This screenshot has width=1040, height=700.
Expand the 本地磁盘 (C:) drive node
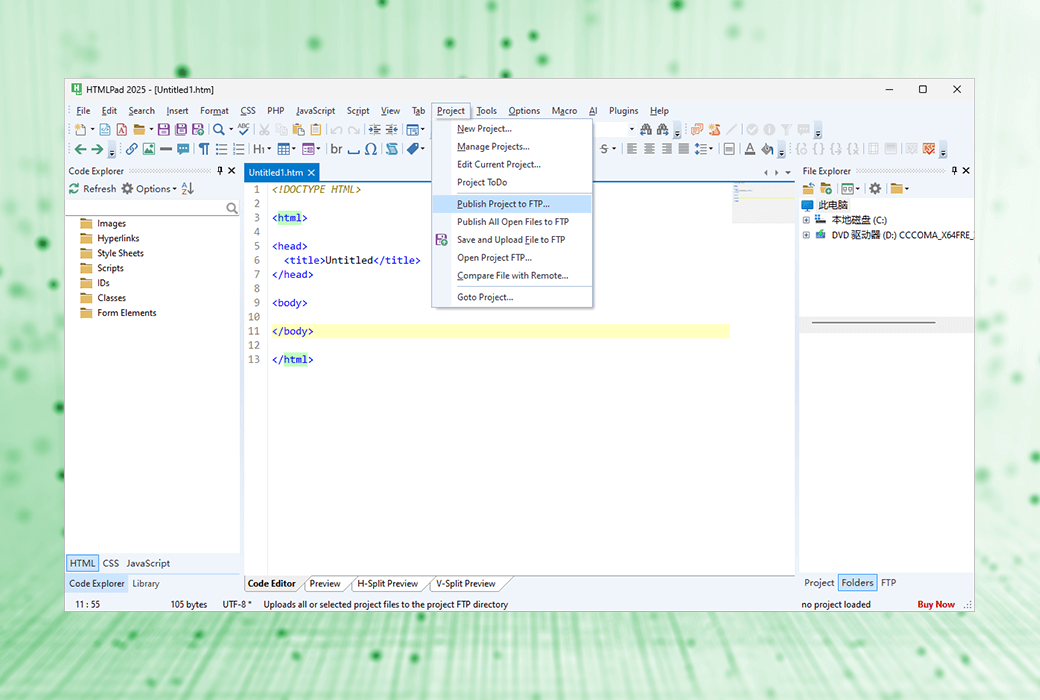point(807,220)
